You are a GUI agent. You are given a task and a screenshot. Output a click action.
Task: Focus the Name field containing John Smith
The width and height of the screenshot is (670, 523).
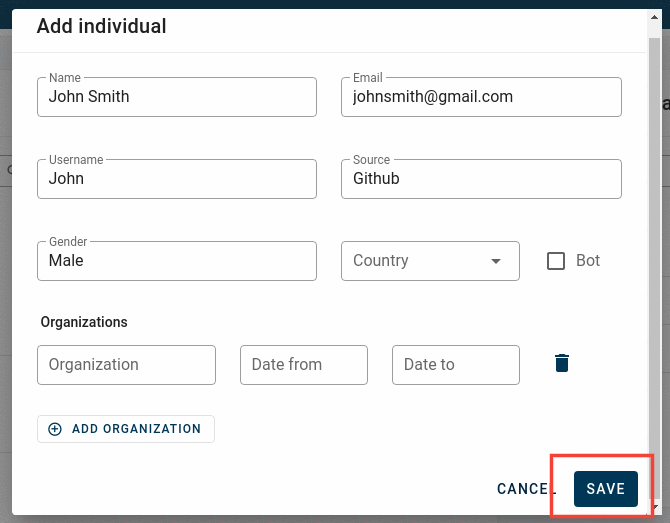(x=177, y=97)
